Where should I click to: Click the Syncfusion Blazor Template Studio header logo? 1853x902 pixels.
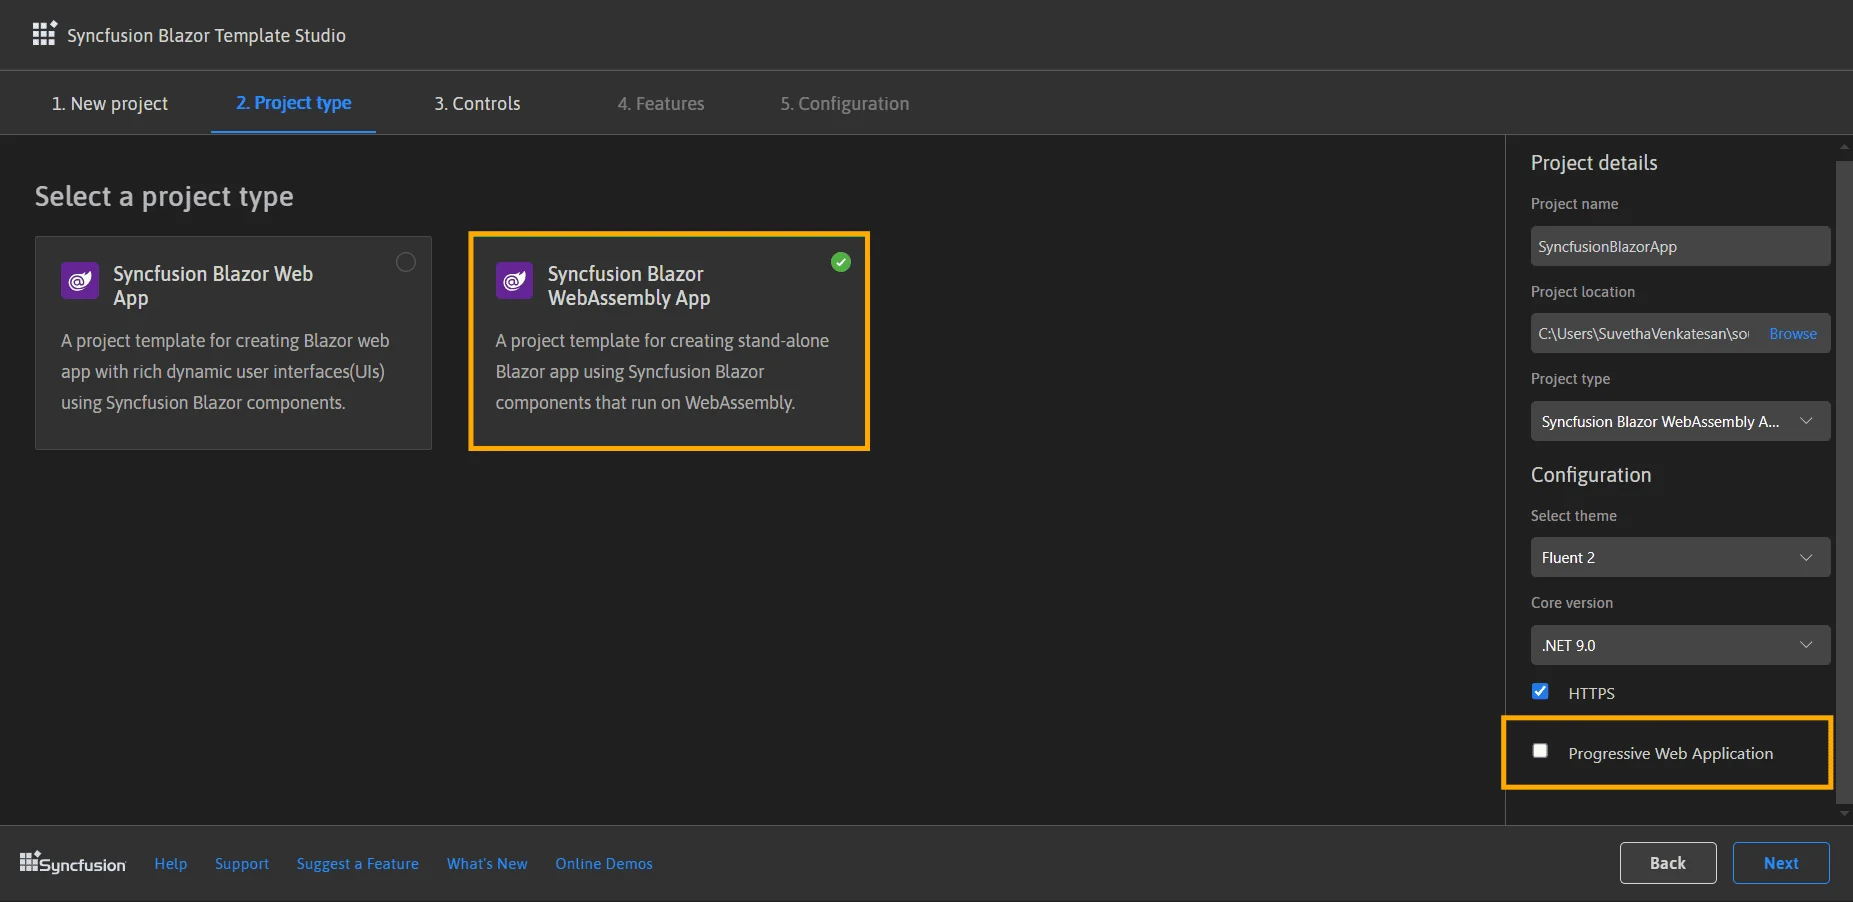tap(44, 33)
